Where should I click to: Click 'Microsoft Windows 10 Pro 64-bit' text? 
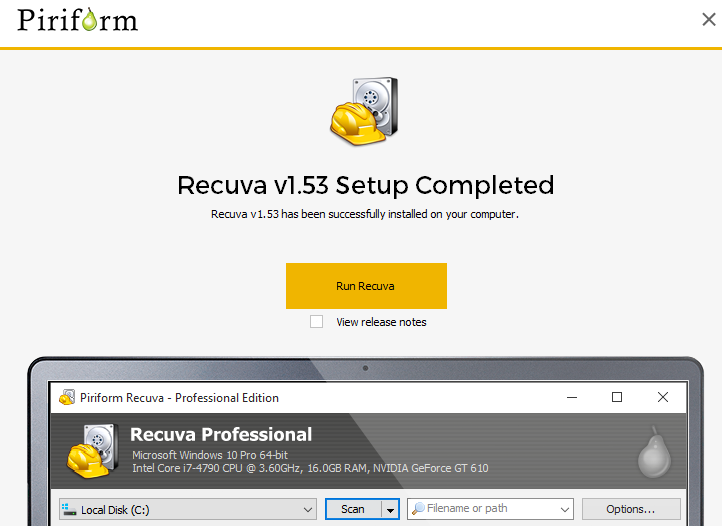210,455
